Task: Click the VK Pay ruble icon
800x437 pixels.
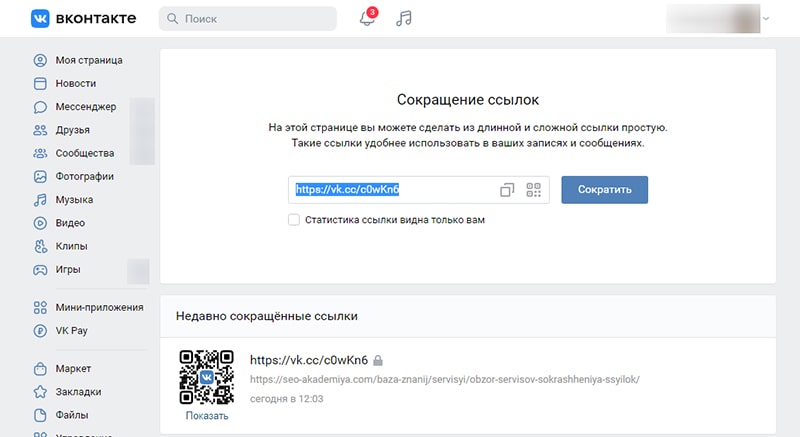Action: coord(40,331)
